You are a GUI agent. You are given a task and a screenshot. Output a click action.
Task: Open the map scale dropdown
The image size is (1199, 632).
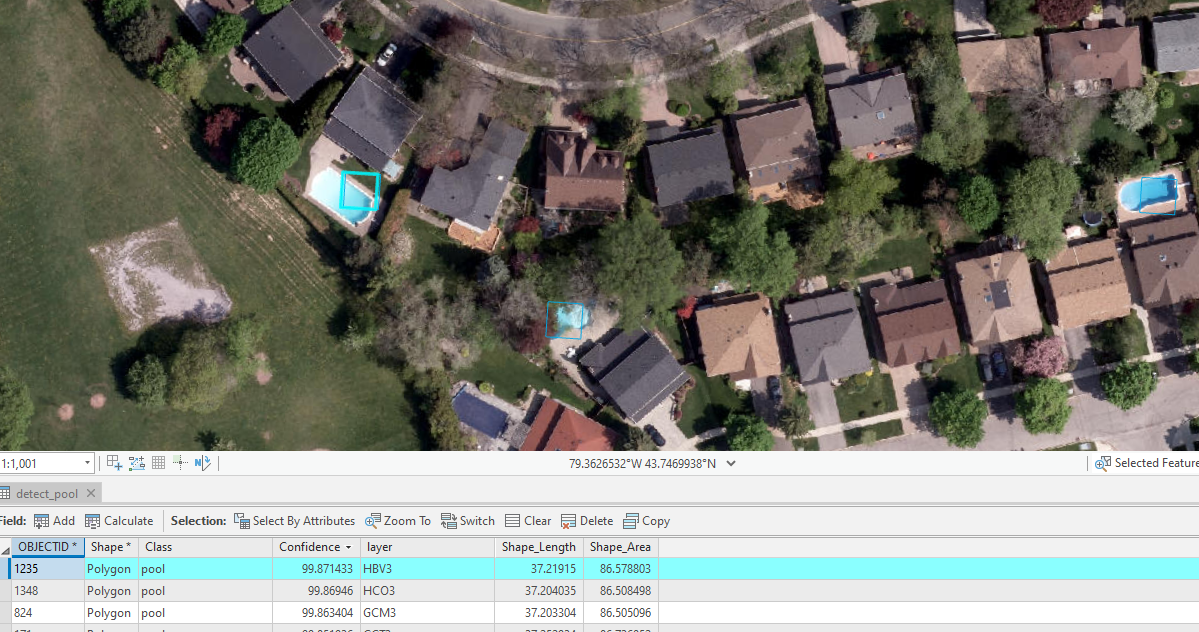[86, 462]
